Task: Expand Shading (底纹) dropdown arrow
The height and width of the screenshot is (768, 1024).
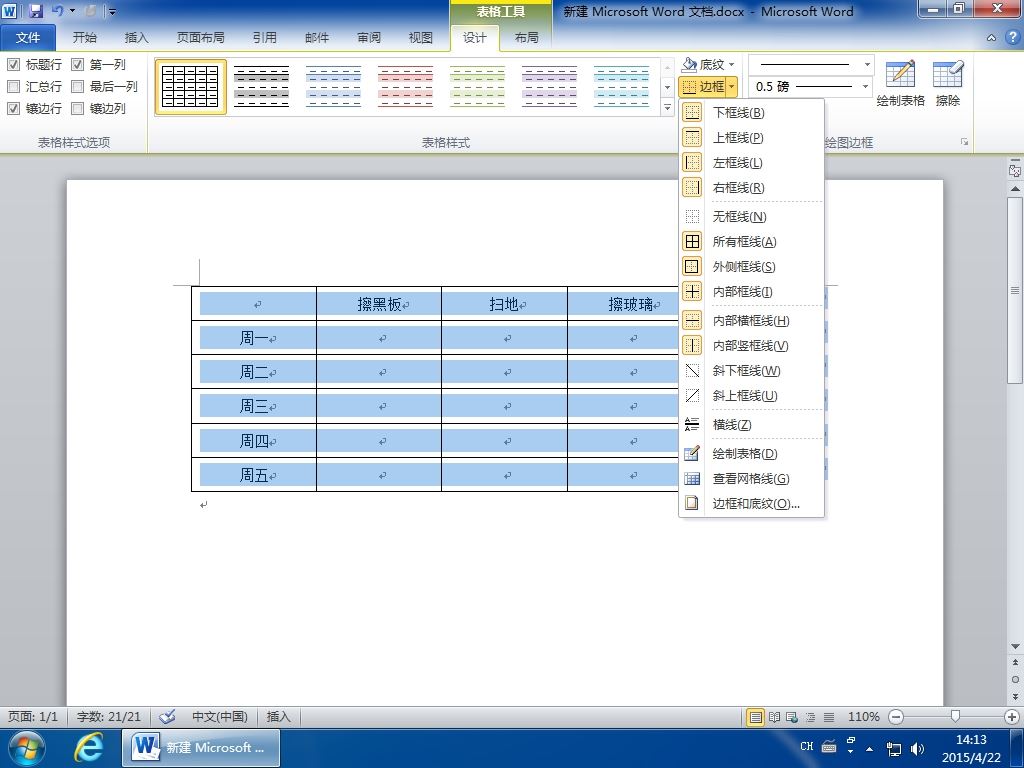Action: click(x=731, y=65)
